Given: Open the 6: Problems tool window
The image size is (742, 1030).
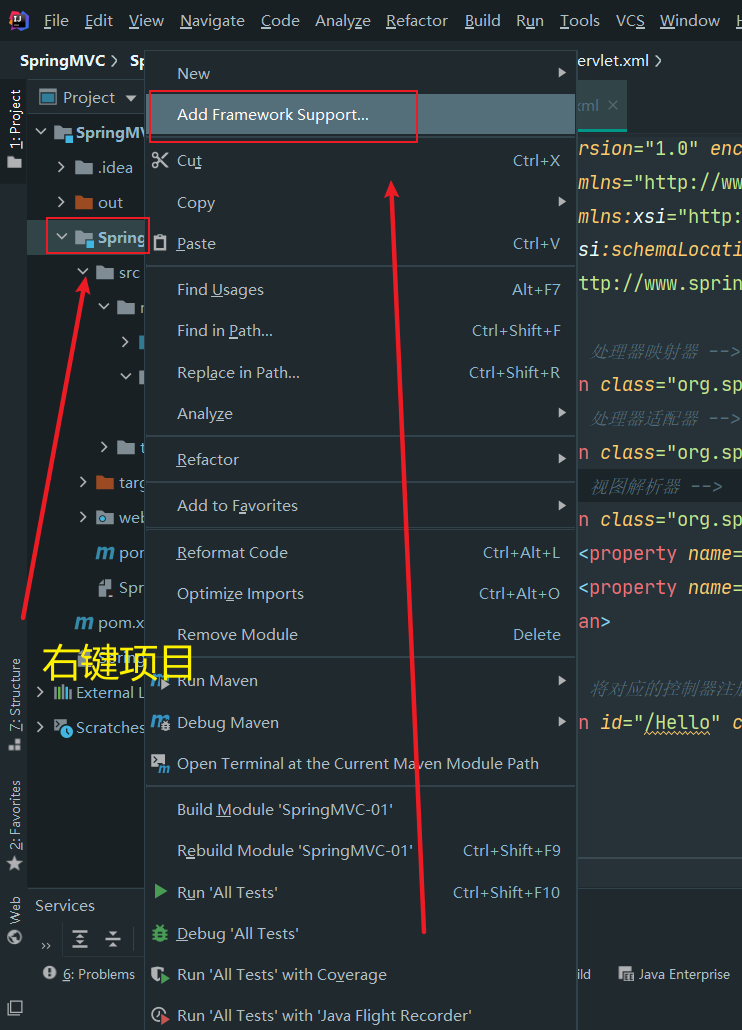Looking at the screenshot, I should pyautogui.click(x=89, y=974).
